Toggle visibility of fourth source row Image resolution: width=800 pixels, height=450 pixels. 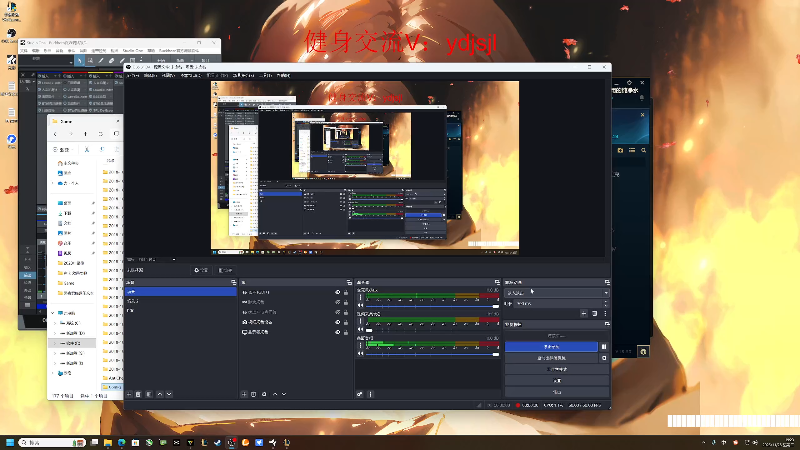click(337, 322)
